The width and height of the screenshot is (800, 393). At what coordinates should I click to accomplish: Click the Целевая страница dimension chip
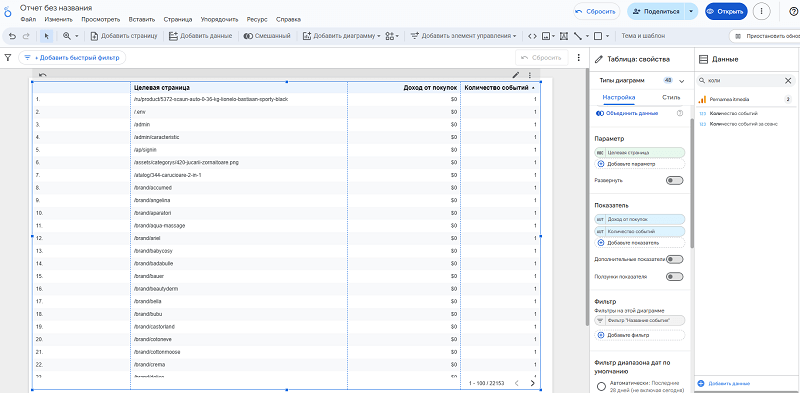[x=640, y=153]
